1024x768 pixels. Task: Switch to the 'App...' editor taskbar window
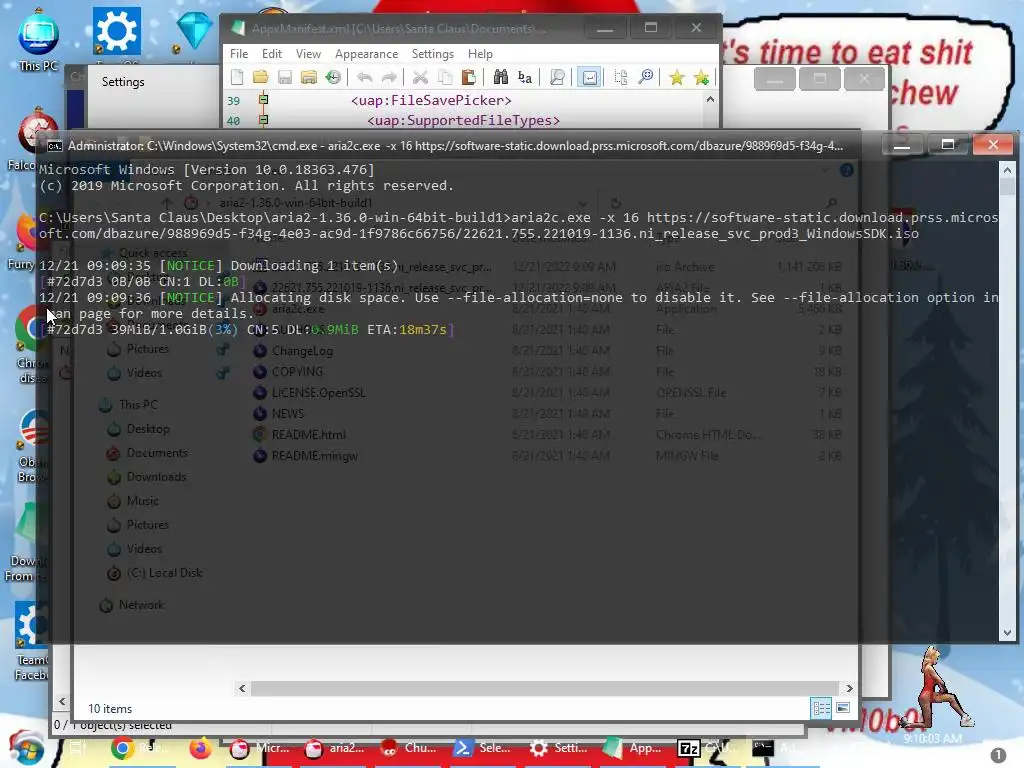(x=633, y=748)
